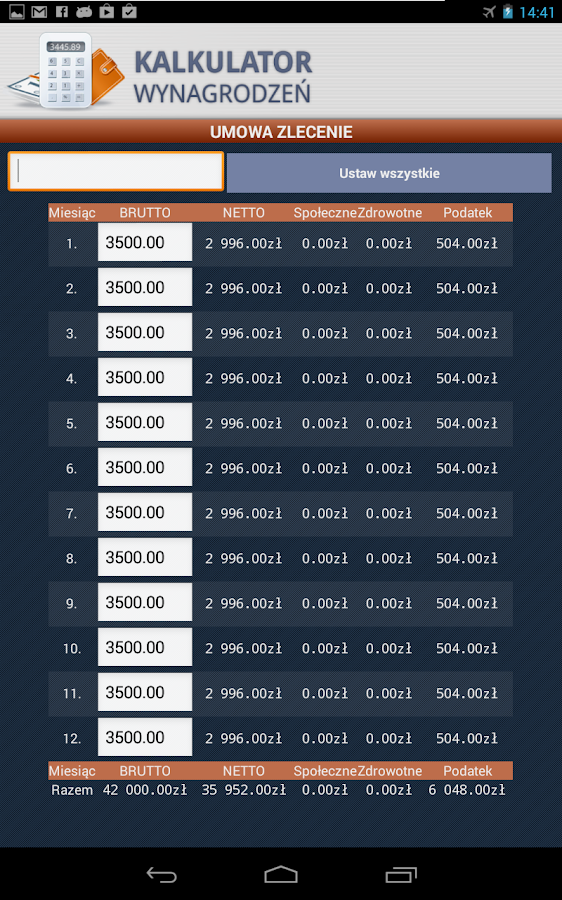The width and height of the screenshot is (562, 900).
Task: Tap the 'UMOWA ZLECENIE' title bar
Action: tap(281, 131)
